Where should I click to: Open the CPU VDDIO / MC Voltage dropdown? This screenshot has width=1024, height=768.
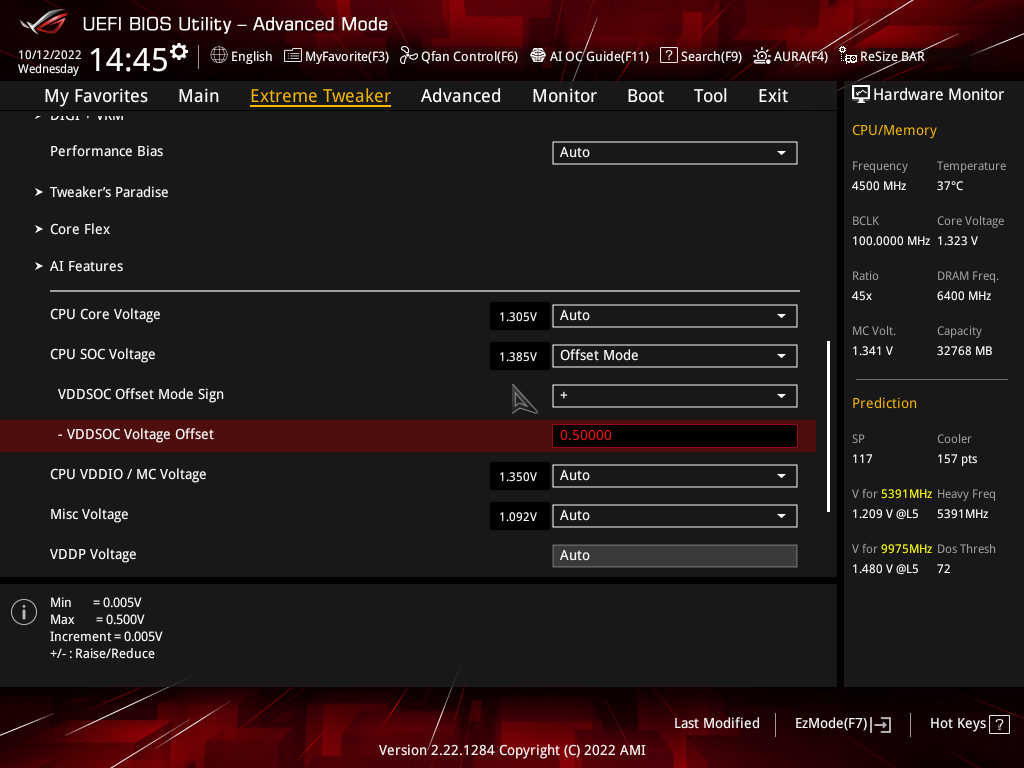675,476
